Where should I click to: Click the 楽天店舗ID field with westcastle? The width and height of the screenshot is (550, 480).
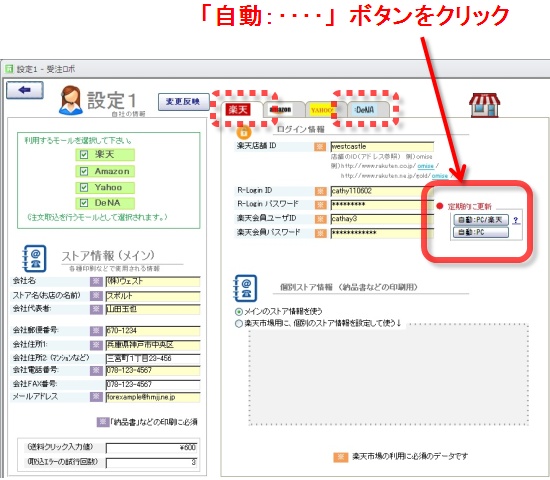[382, 146]
